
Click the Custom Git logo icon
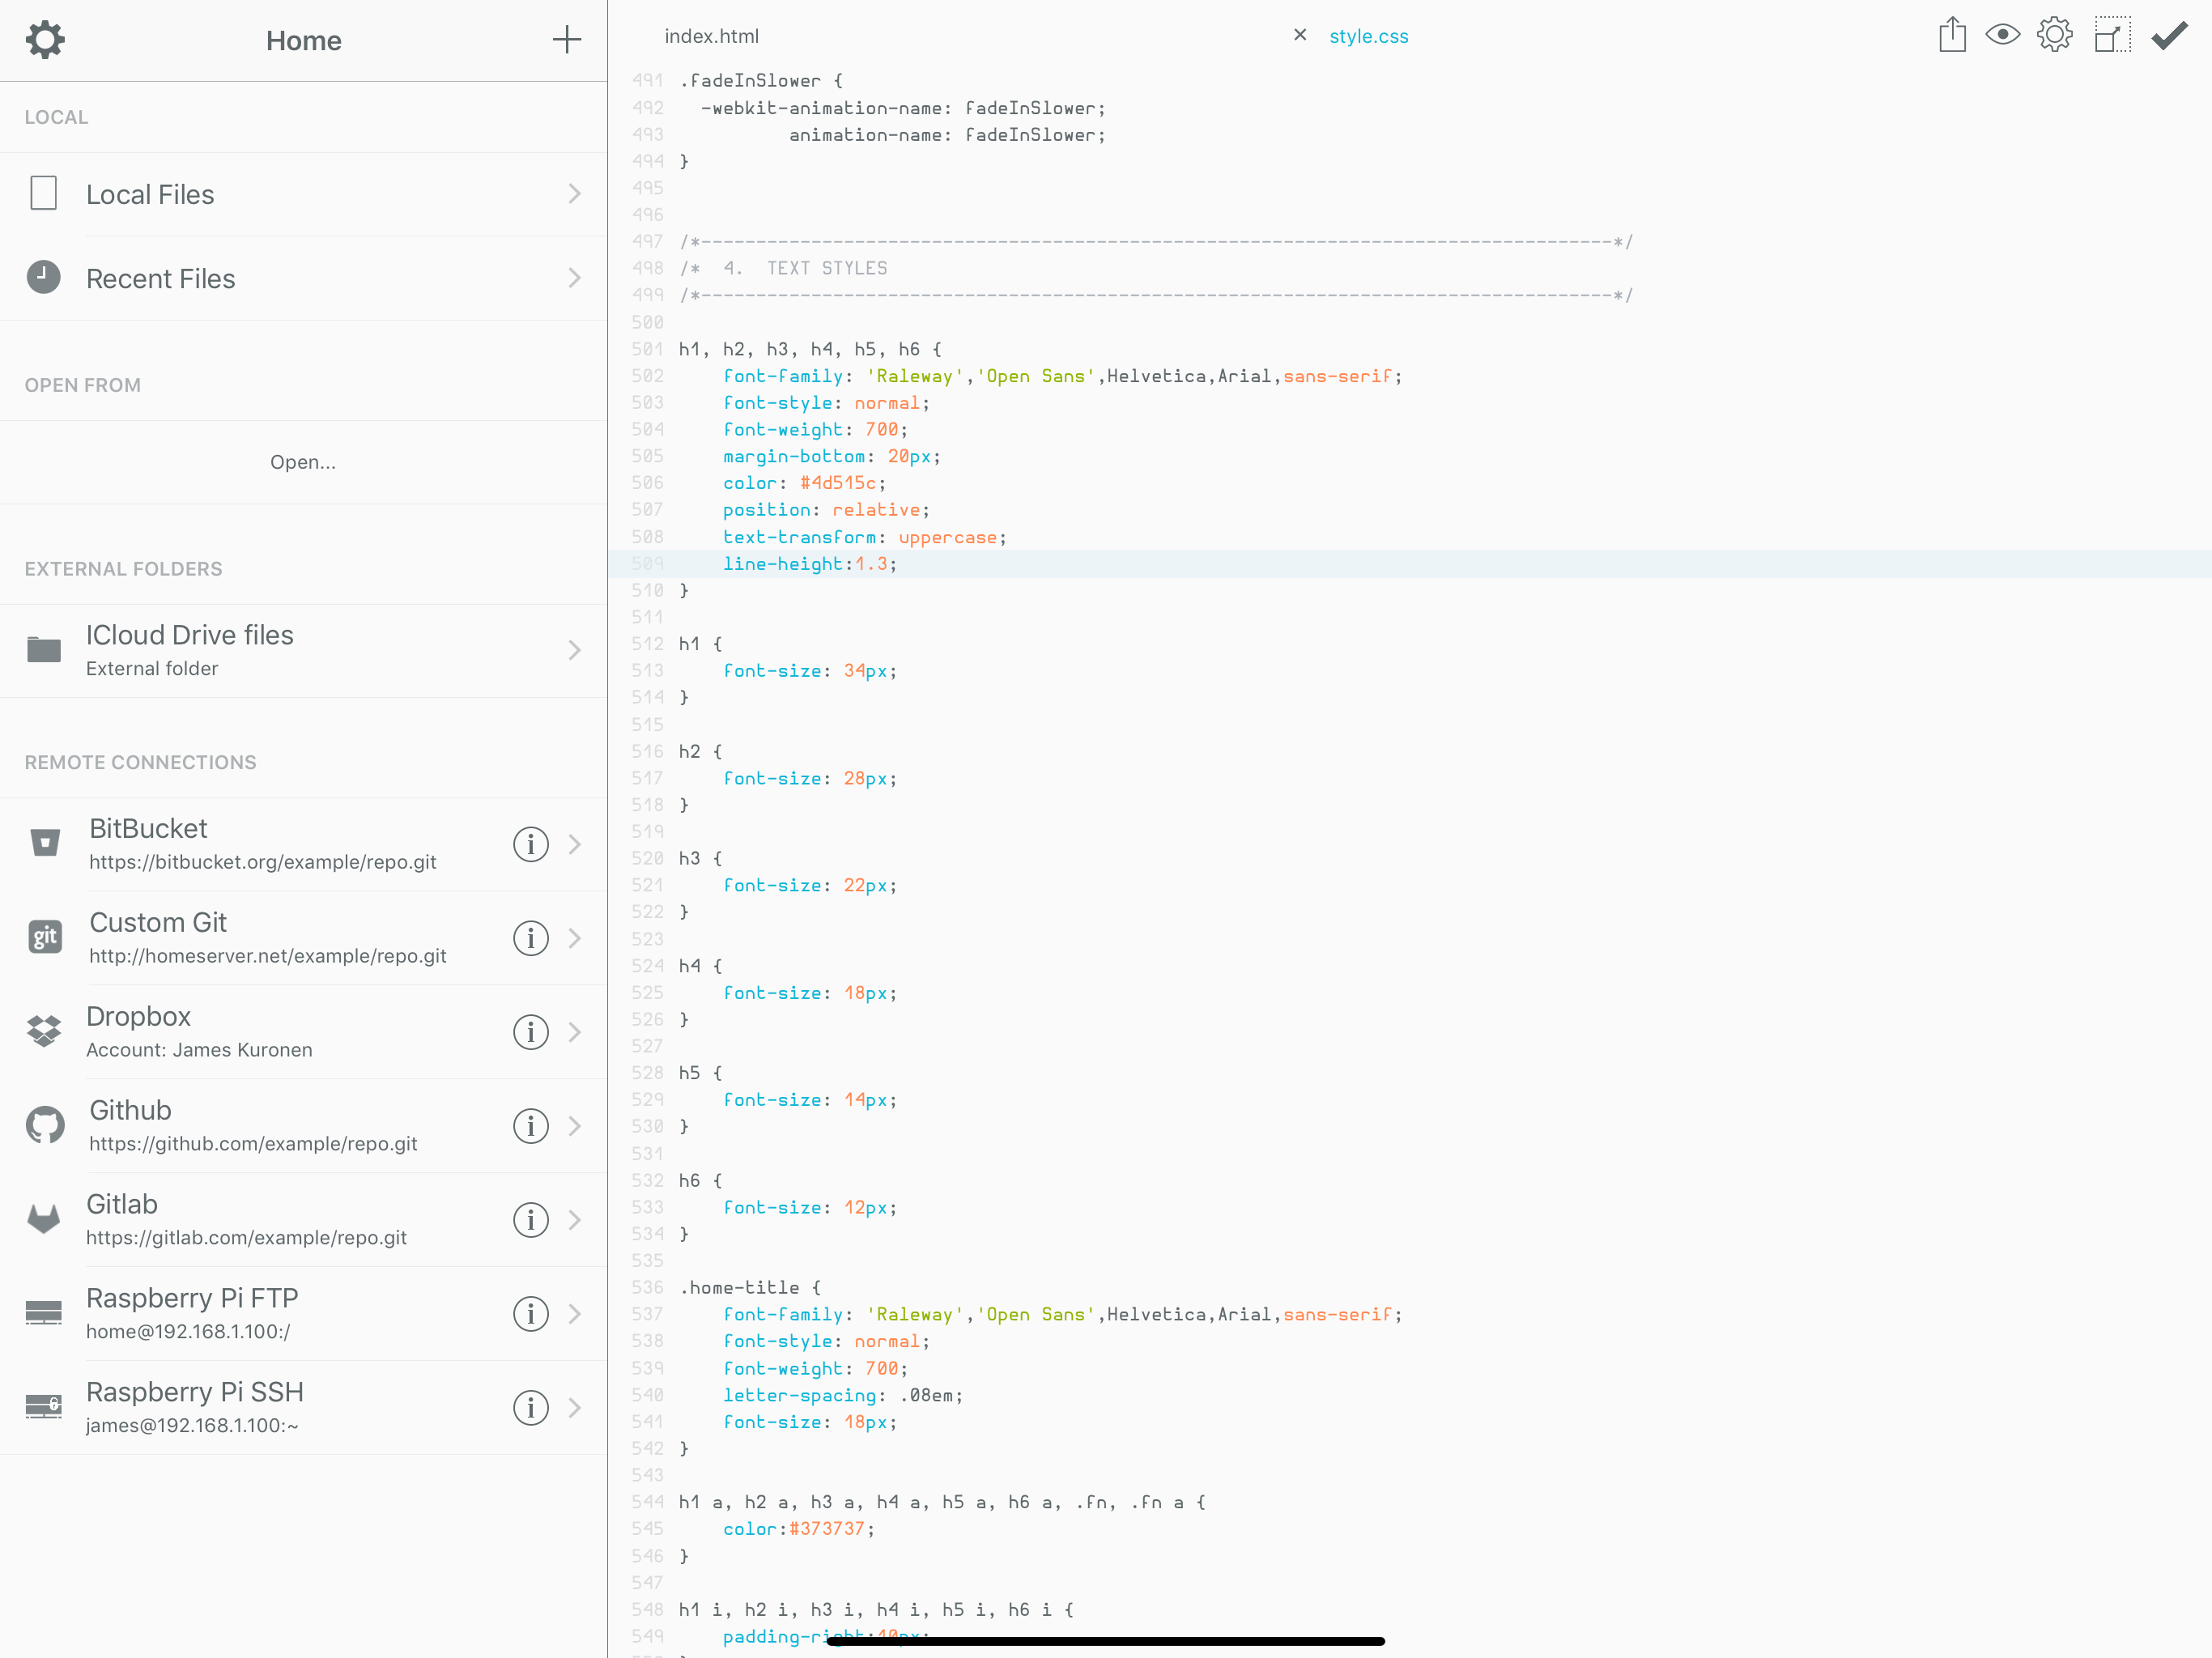45,937
